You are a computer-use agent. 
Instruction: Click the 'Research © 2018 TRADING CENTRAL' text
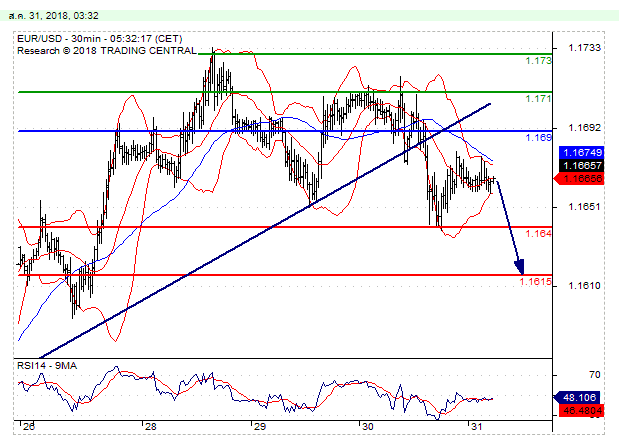107,51
